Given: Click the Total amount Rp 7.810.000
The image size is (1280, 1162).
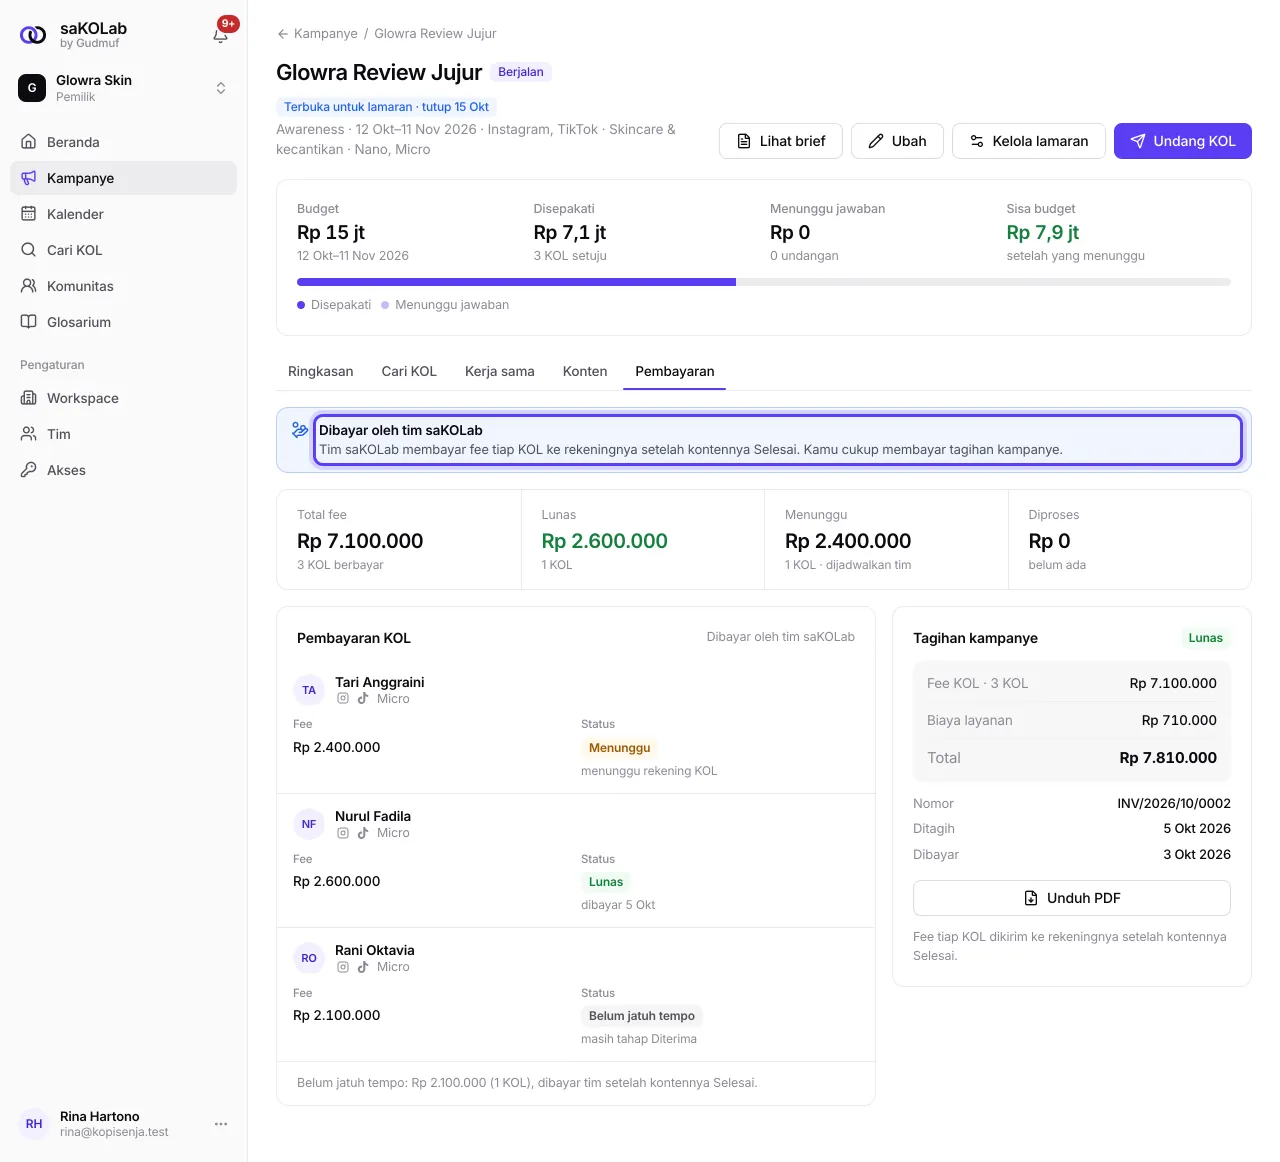Looking at the screenshot, I should [1168, 758].
